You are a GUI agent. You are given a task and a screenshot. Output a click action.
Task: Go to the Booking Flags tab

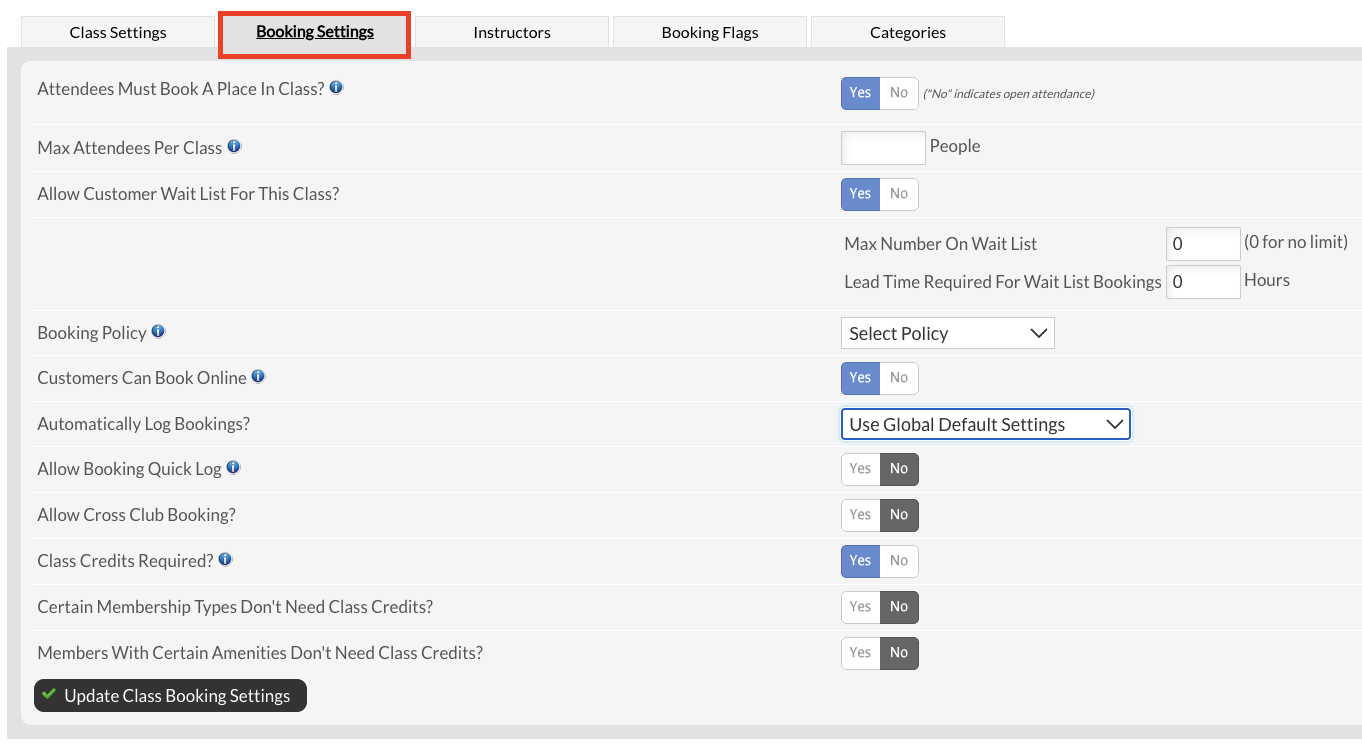tap(710, 32)
